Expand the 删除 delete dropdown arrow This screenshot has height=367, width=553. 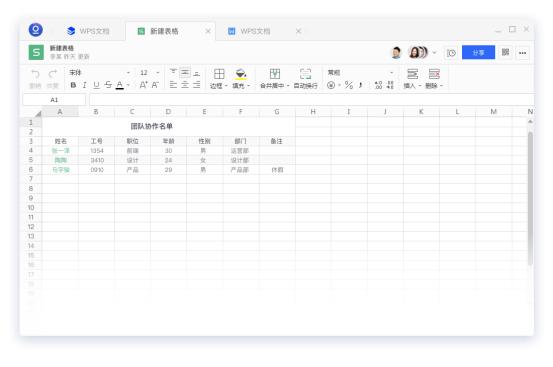pyautogui.click(x=442, y=86)
